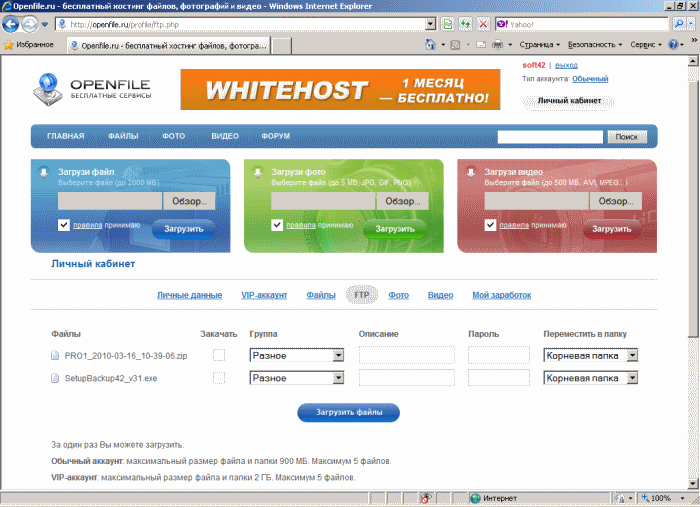Expand the command bar chevron overflow
This screenshot has width=700, height=507.
tap(694, 40)
